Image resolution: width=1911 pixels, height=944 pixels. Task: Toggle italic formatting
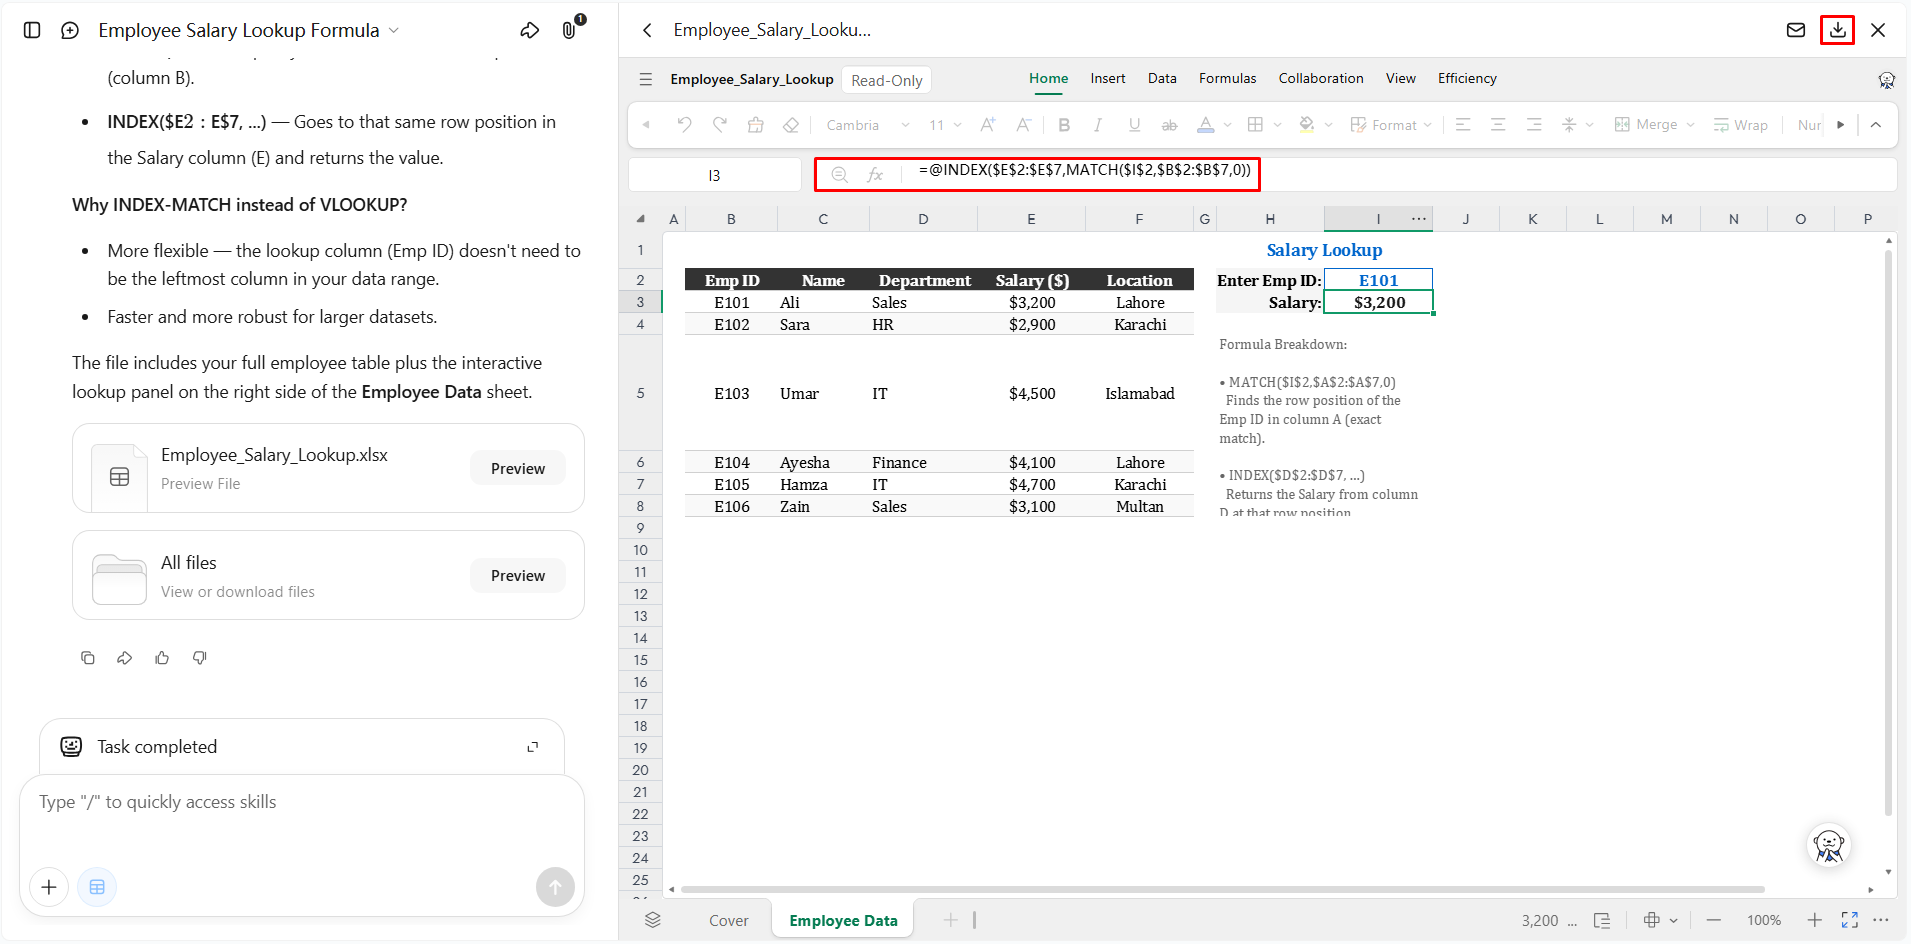(1098, 125)
